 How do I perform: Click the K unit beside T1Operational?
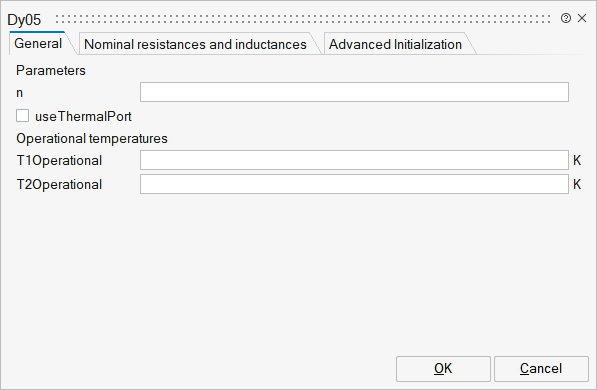(577, 160)
